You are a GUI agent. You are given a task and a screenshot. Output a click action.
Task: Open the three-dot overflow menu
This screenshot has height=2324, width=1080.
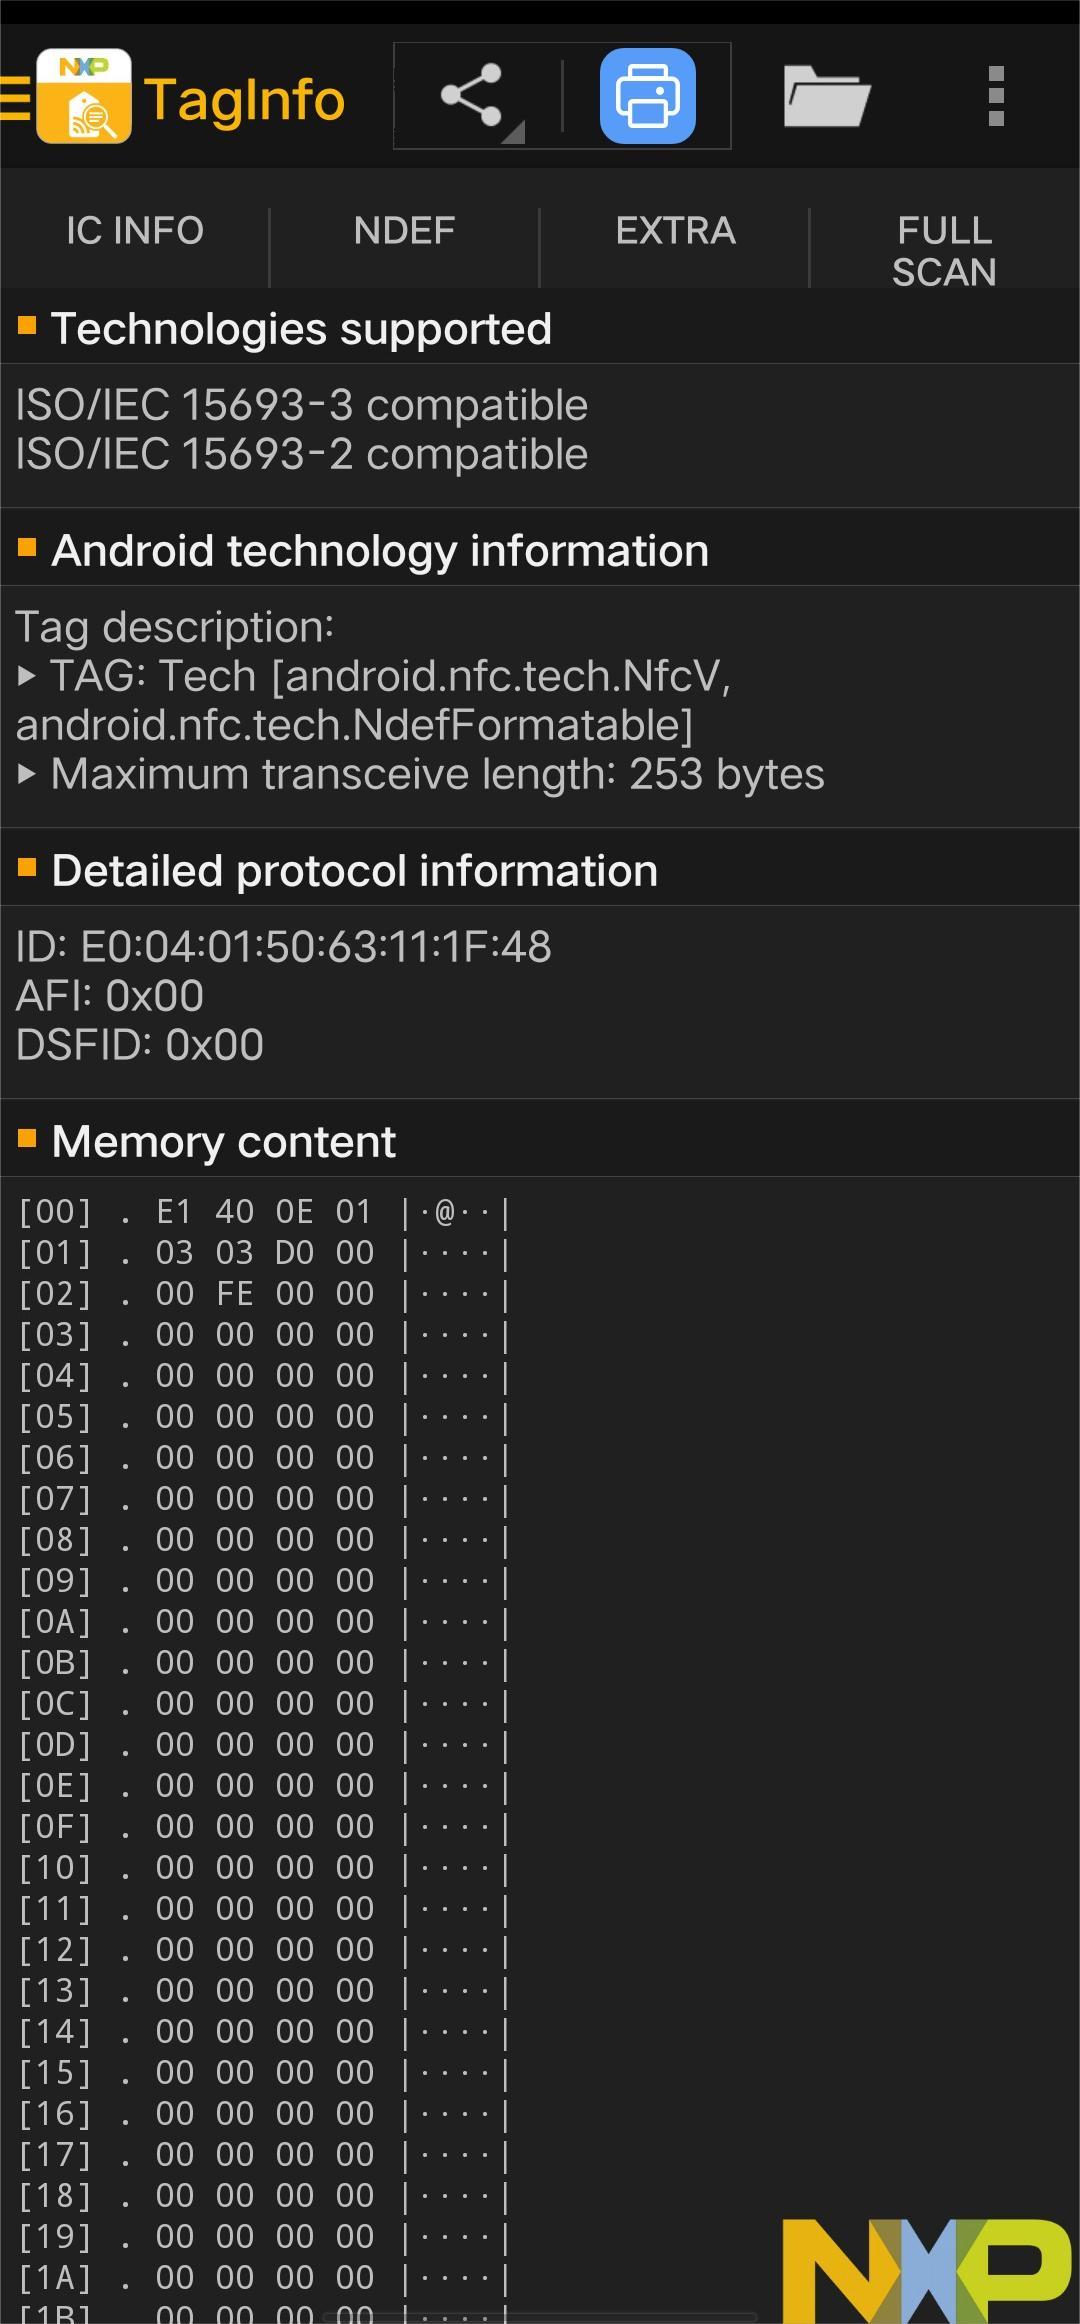[x=996, y=96]
